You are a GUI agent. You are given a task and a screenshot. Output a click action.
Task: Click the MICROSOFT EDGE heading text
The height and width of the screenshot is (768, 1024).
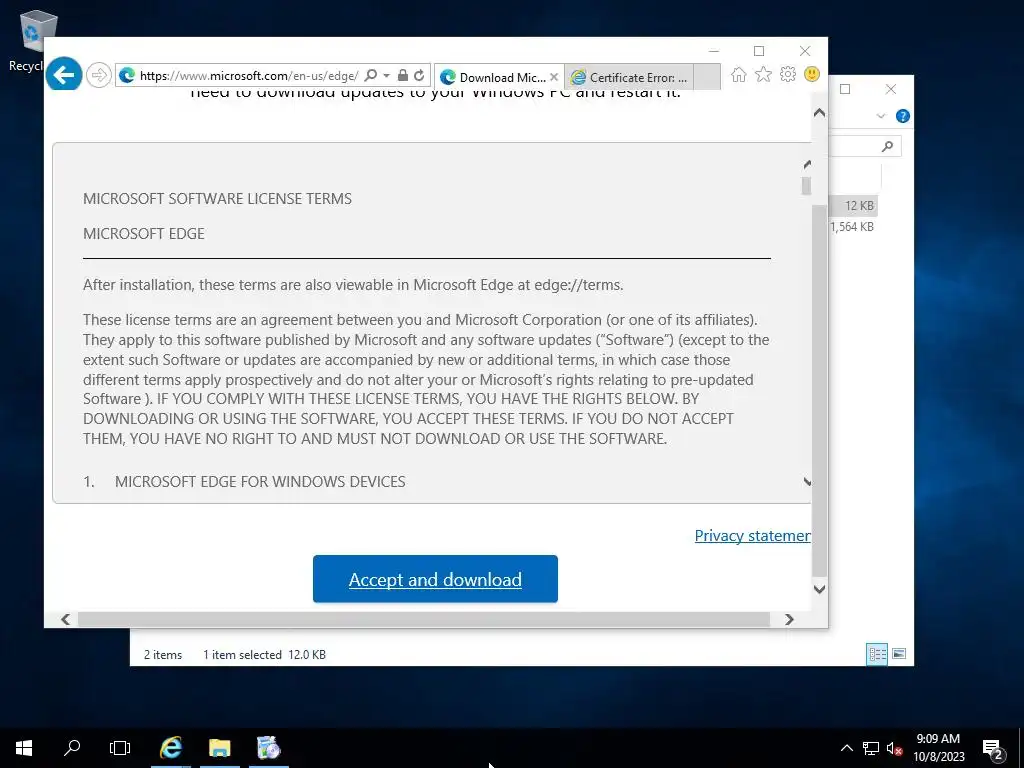[144, 234]
